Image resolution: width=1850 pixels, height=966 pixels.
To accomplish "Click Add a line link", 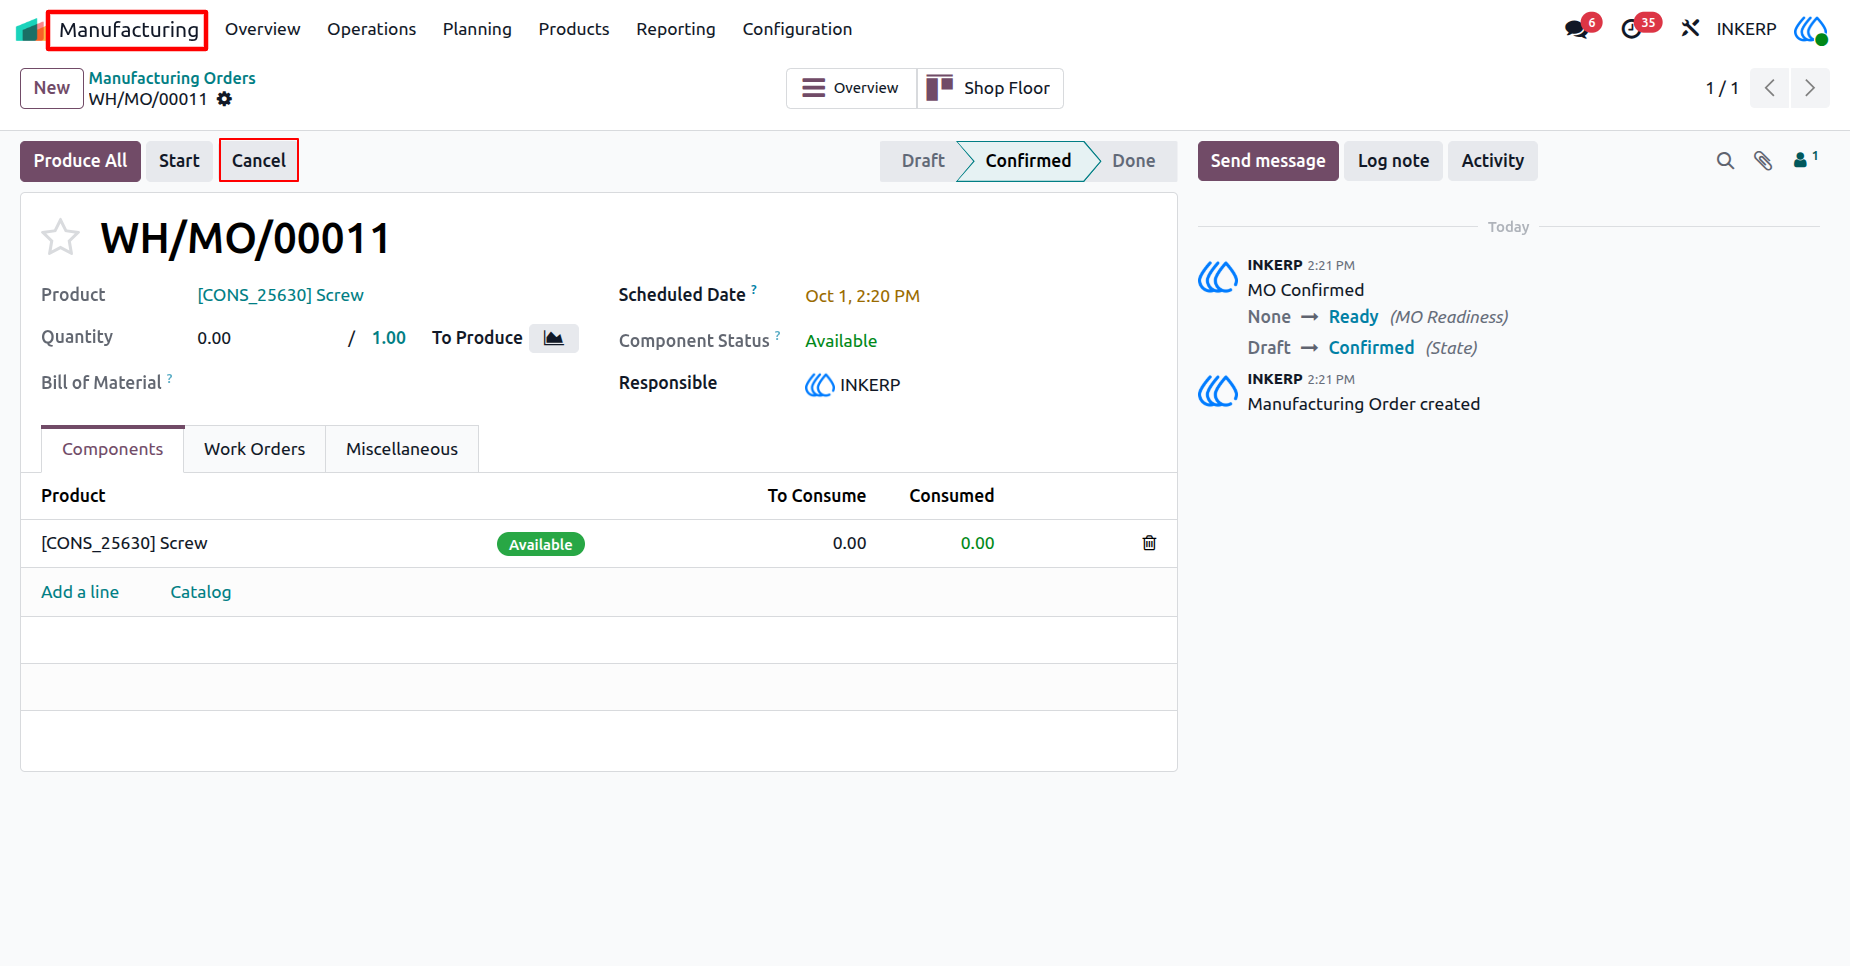I will [x=80, y=592].
